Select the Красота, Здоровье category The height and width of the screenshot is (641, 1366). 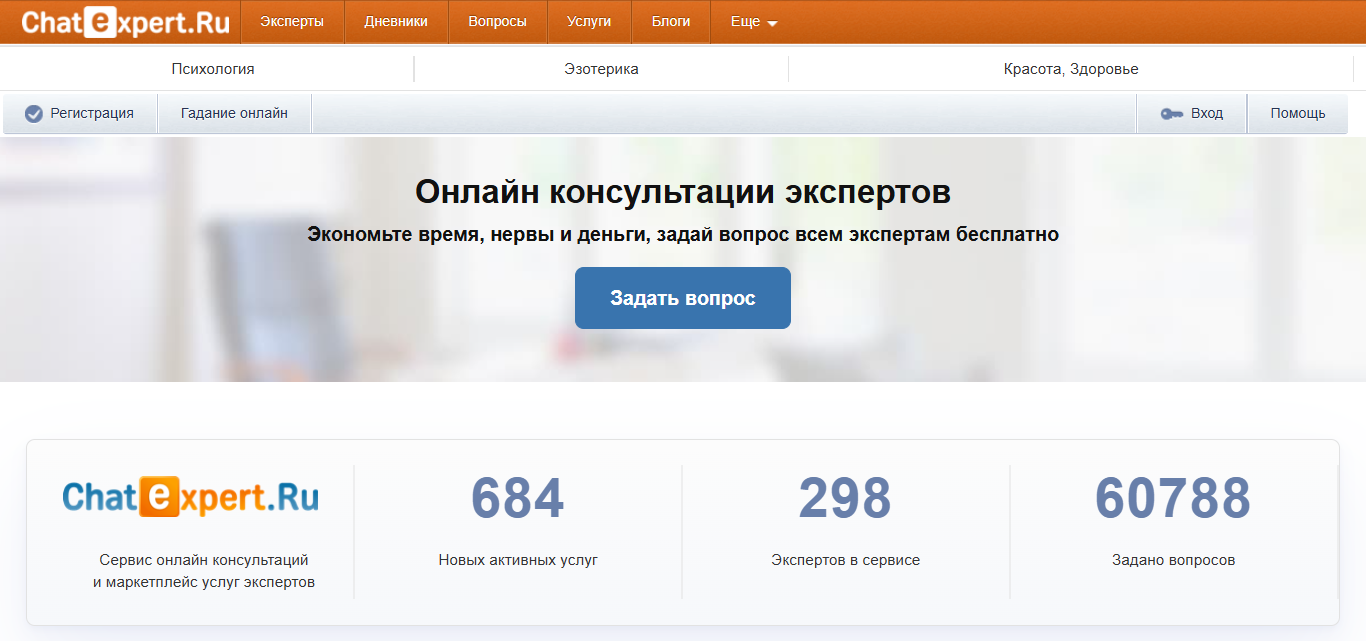1071,69
